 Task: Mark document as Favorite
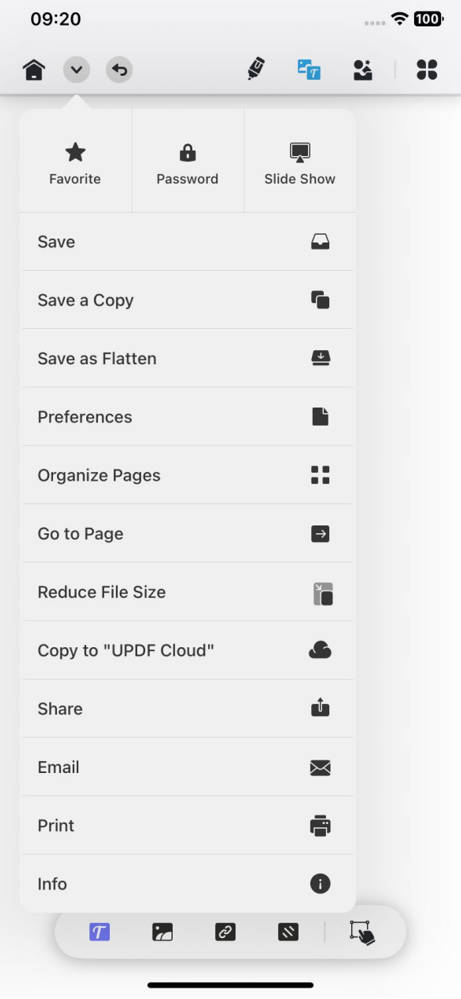coord(75,164)
